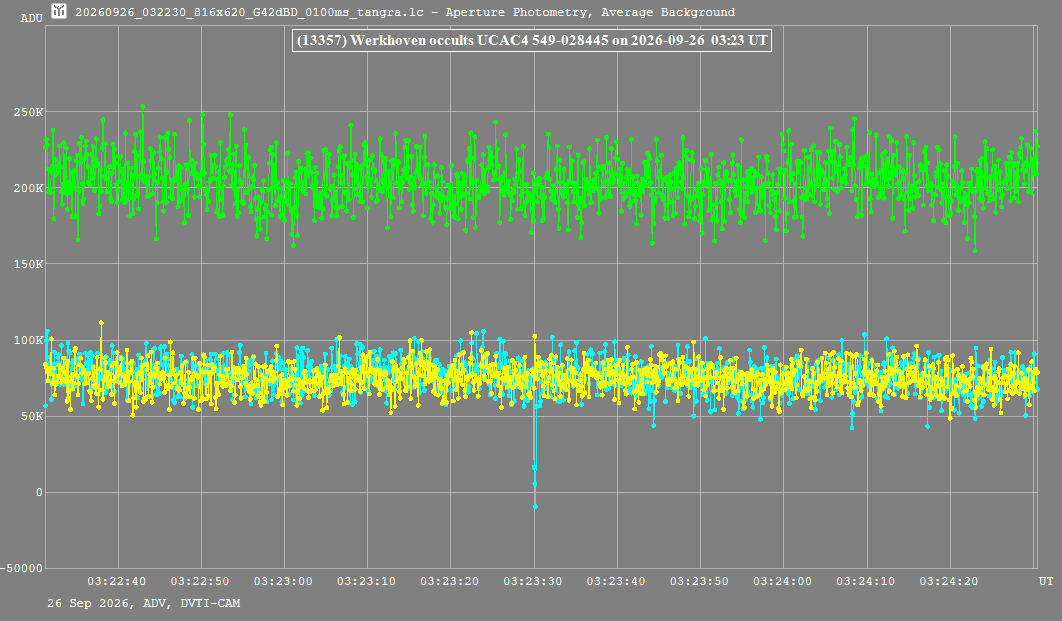Select the 100K y-axis label
The width and height of the screenshot is (1062, 621).
coord(28,340)
